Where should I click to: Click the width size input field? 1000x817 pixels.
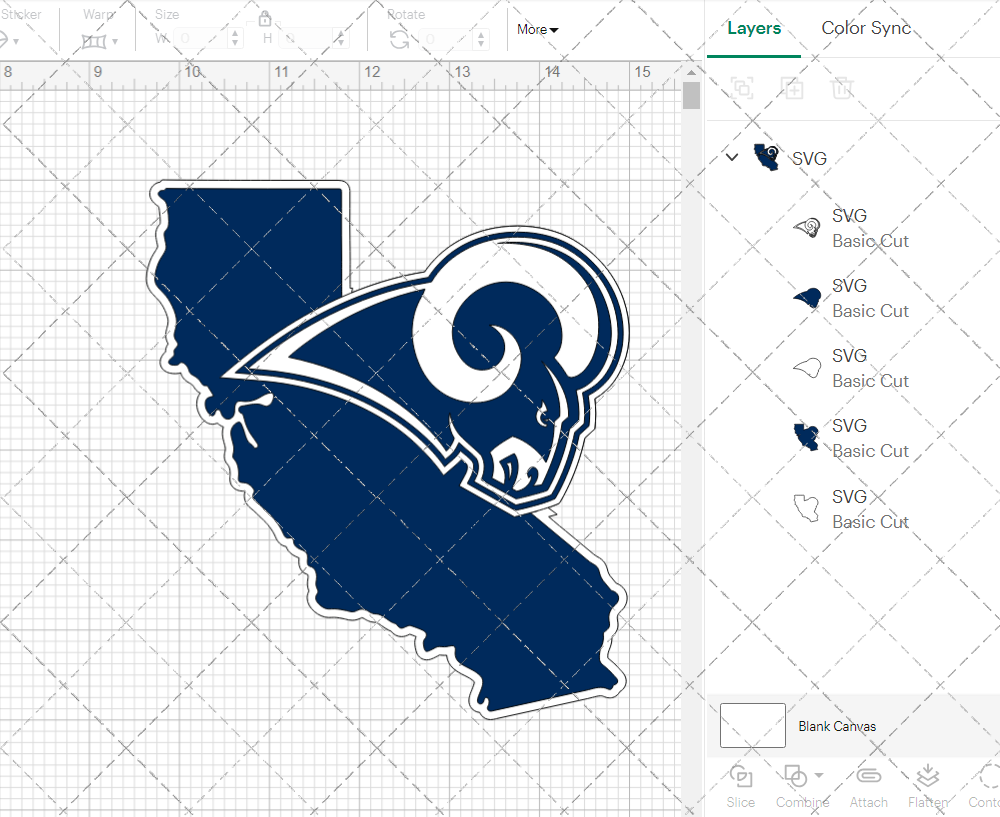tap(200, 39)
